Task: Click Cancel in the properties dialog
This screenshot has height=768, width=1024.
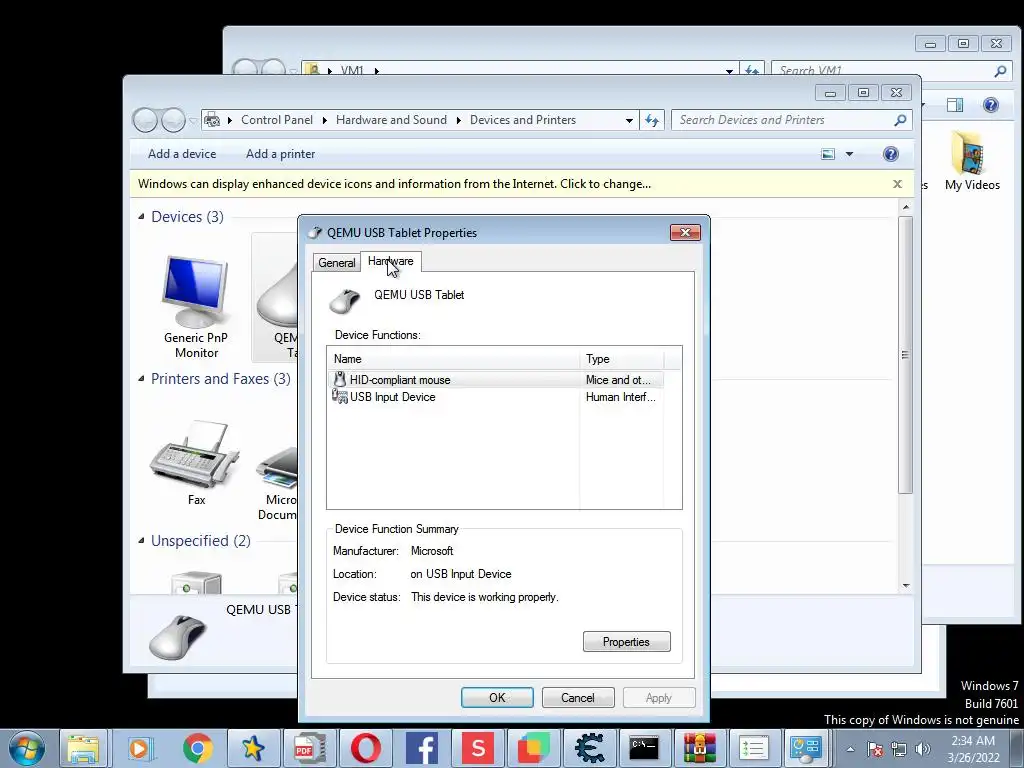Action: pos(578,697)
